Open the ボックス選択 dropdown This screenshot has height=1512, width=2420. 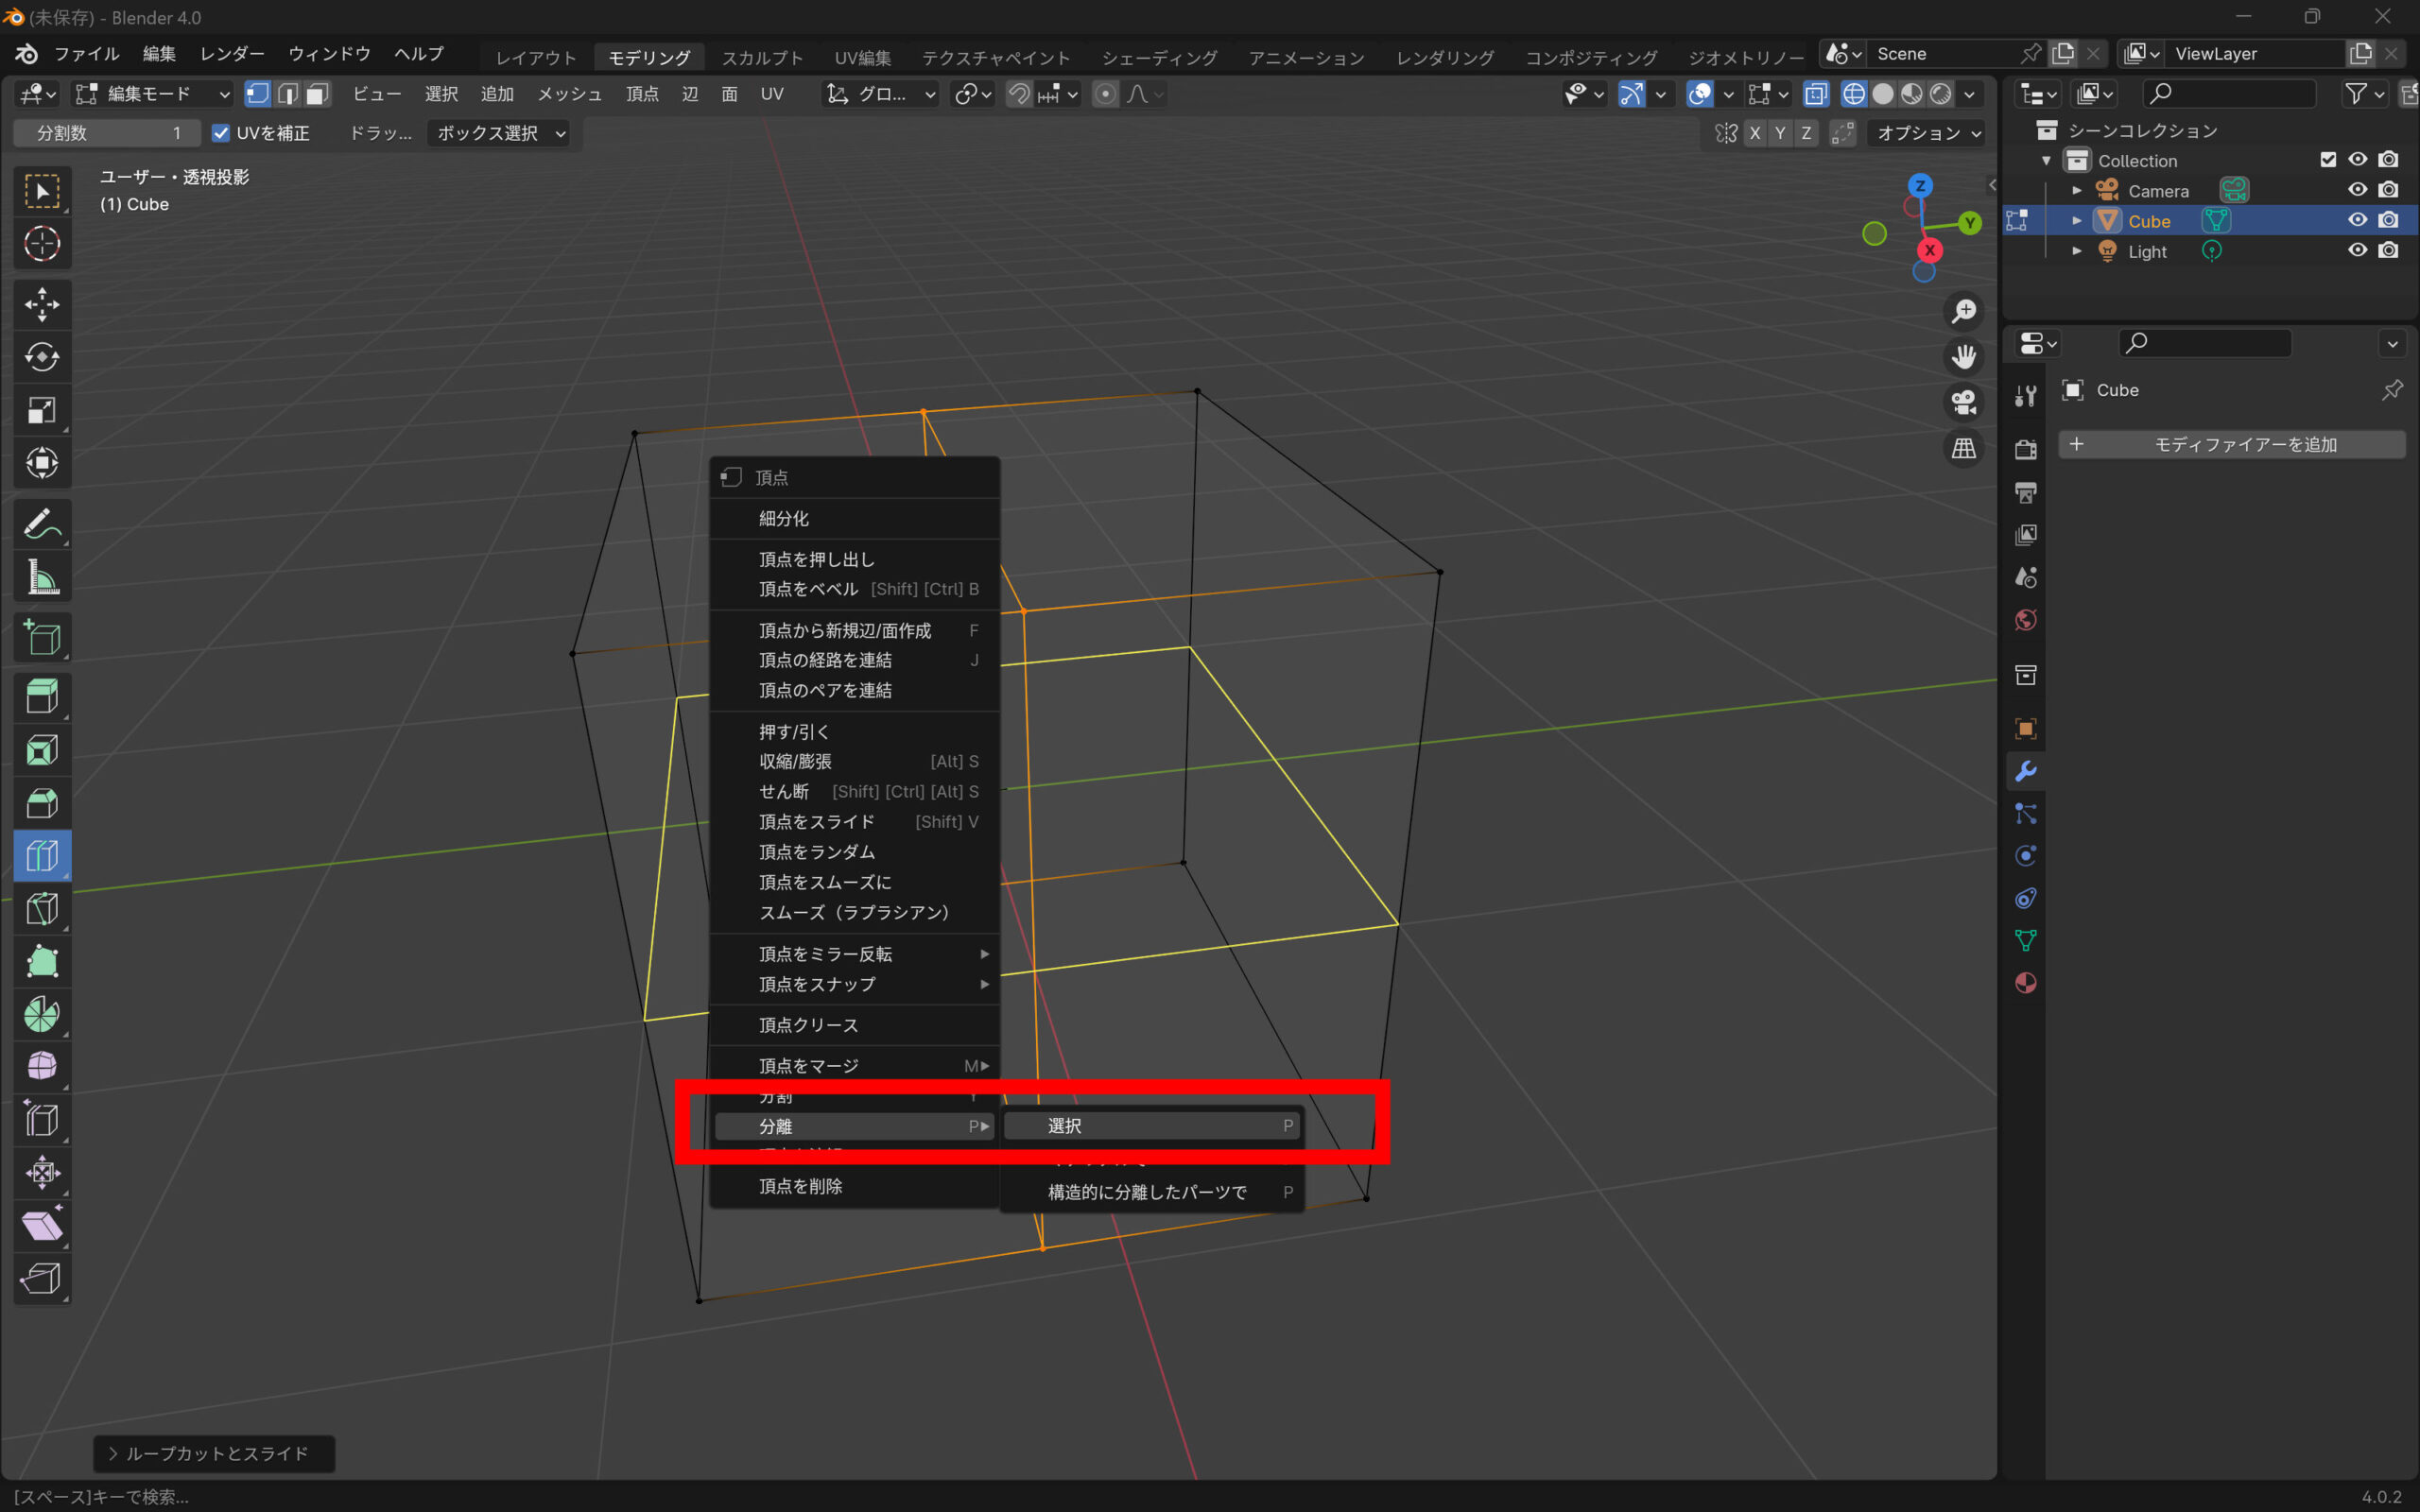pos(500,133)
